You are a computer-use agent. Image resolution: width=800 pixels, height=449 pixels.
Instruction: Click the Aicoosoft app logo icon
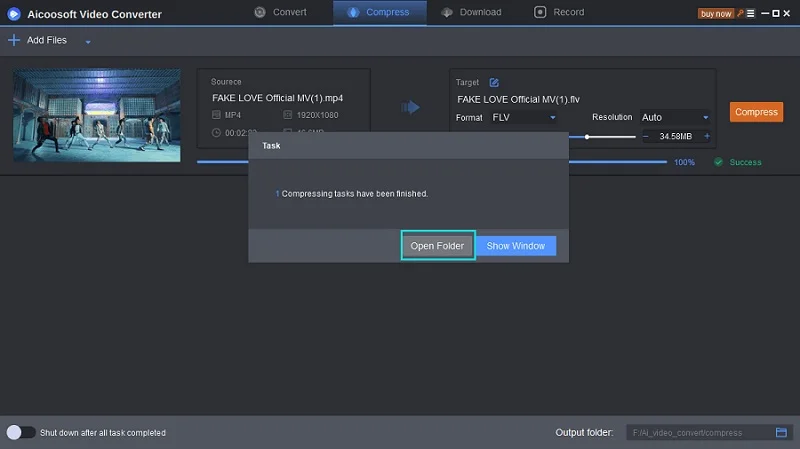tap(13, 14)
